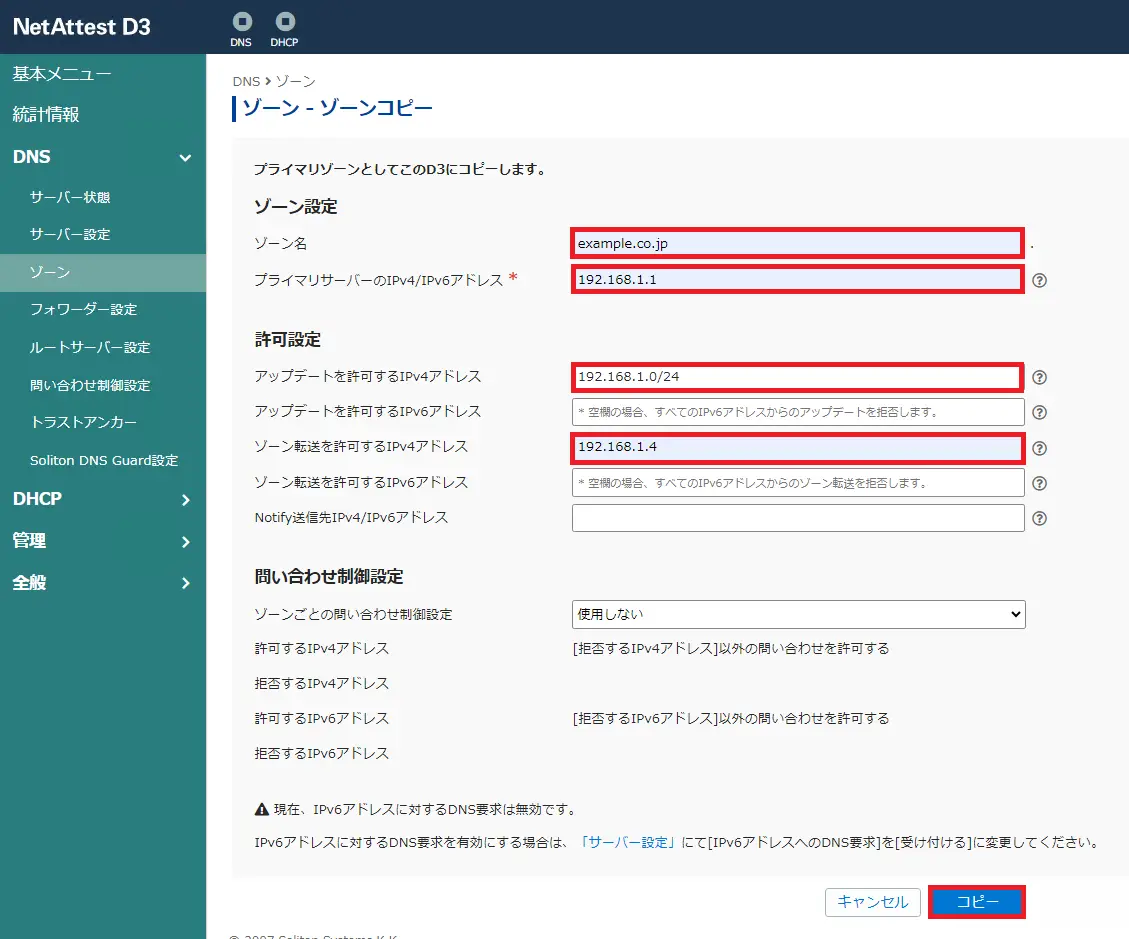The height and width of the screenshot is (939, 1129).
Task: Click the DNS breadcrumb link
Action: (x=246, y=81)
